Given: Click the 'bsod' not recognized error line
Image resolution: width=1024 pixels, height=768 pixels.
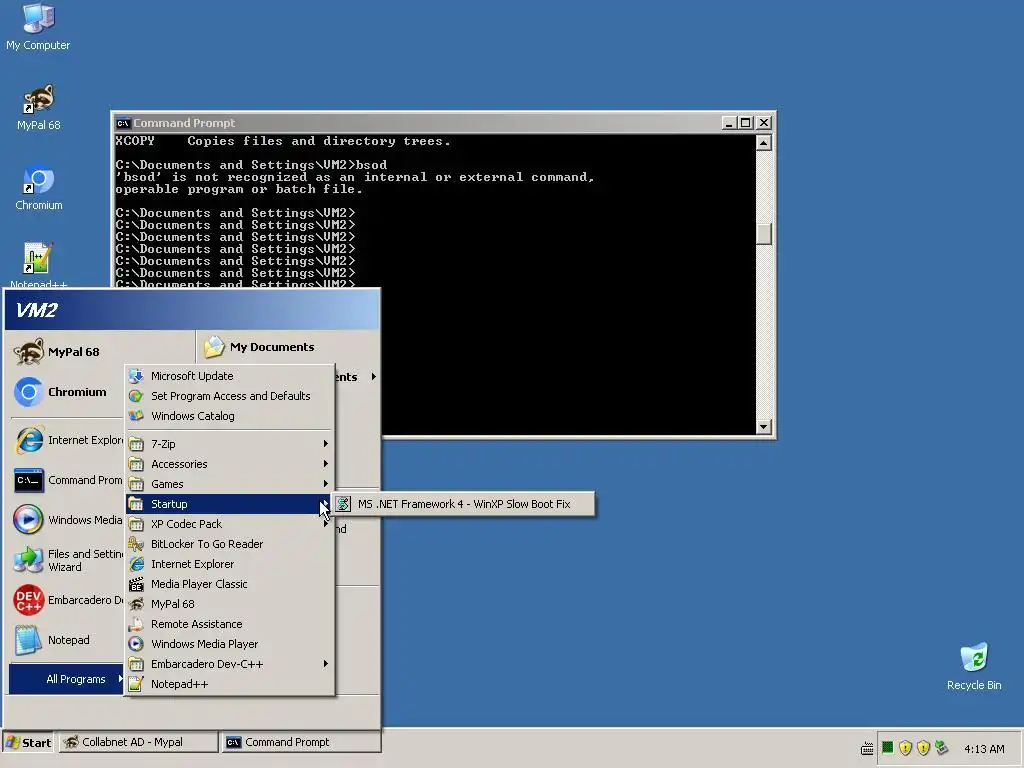Looking at the screenshot, I should 355,177.
